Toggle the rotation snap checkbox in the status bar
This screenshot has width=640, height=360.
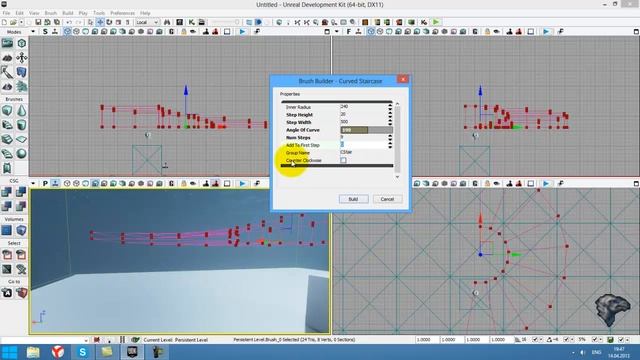point(566,340)
